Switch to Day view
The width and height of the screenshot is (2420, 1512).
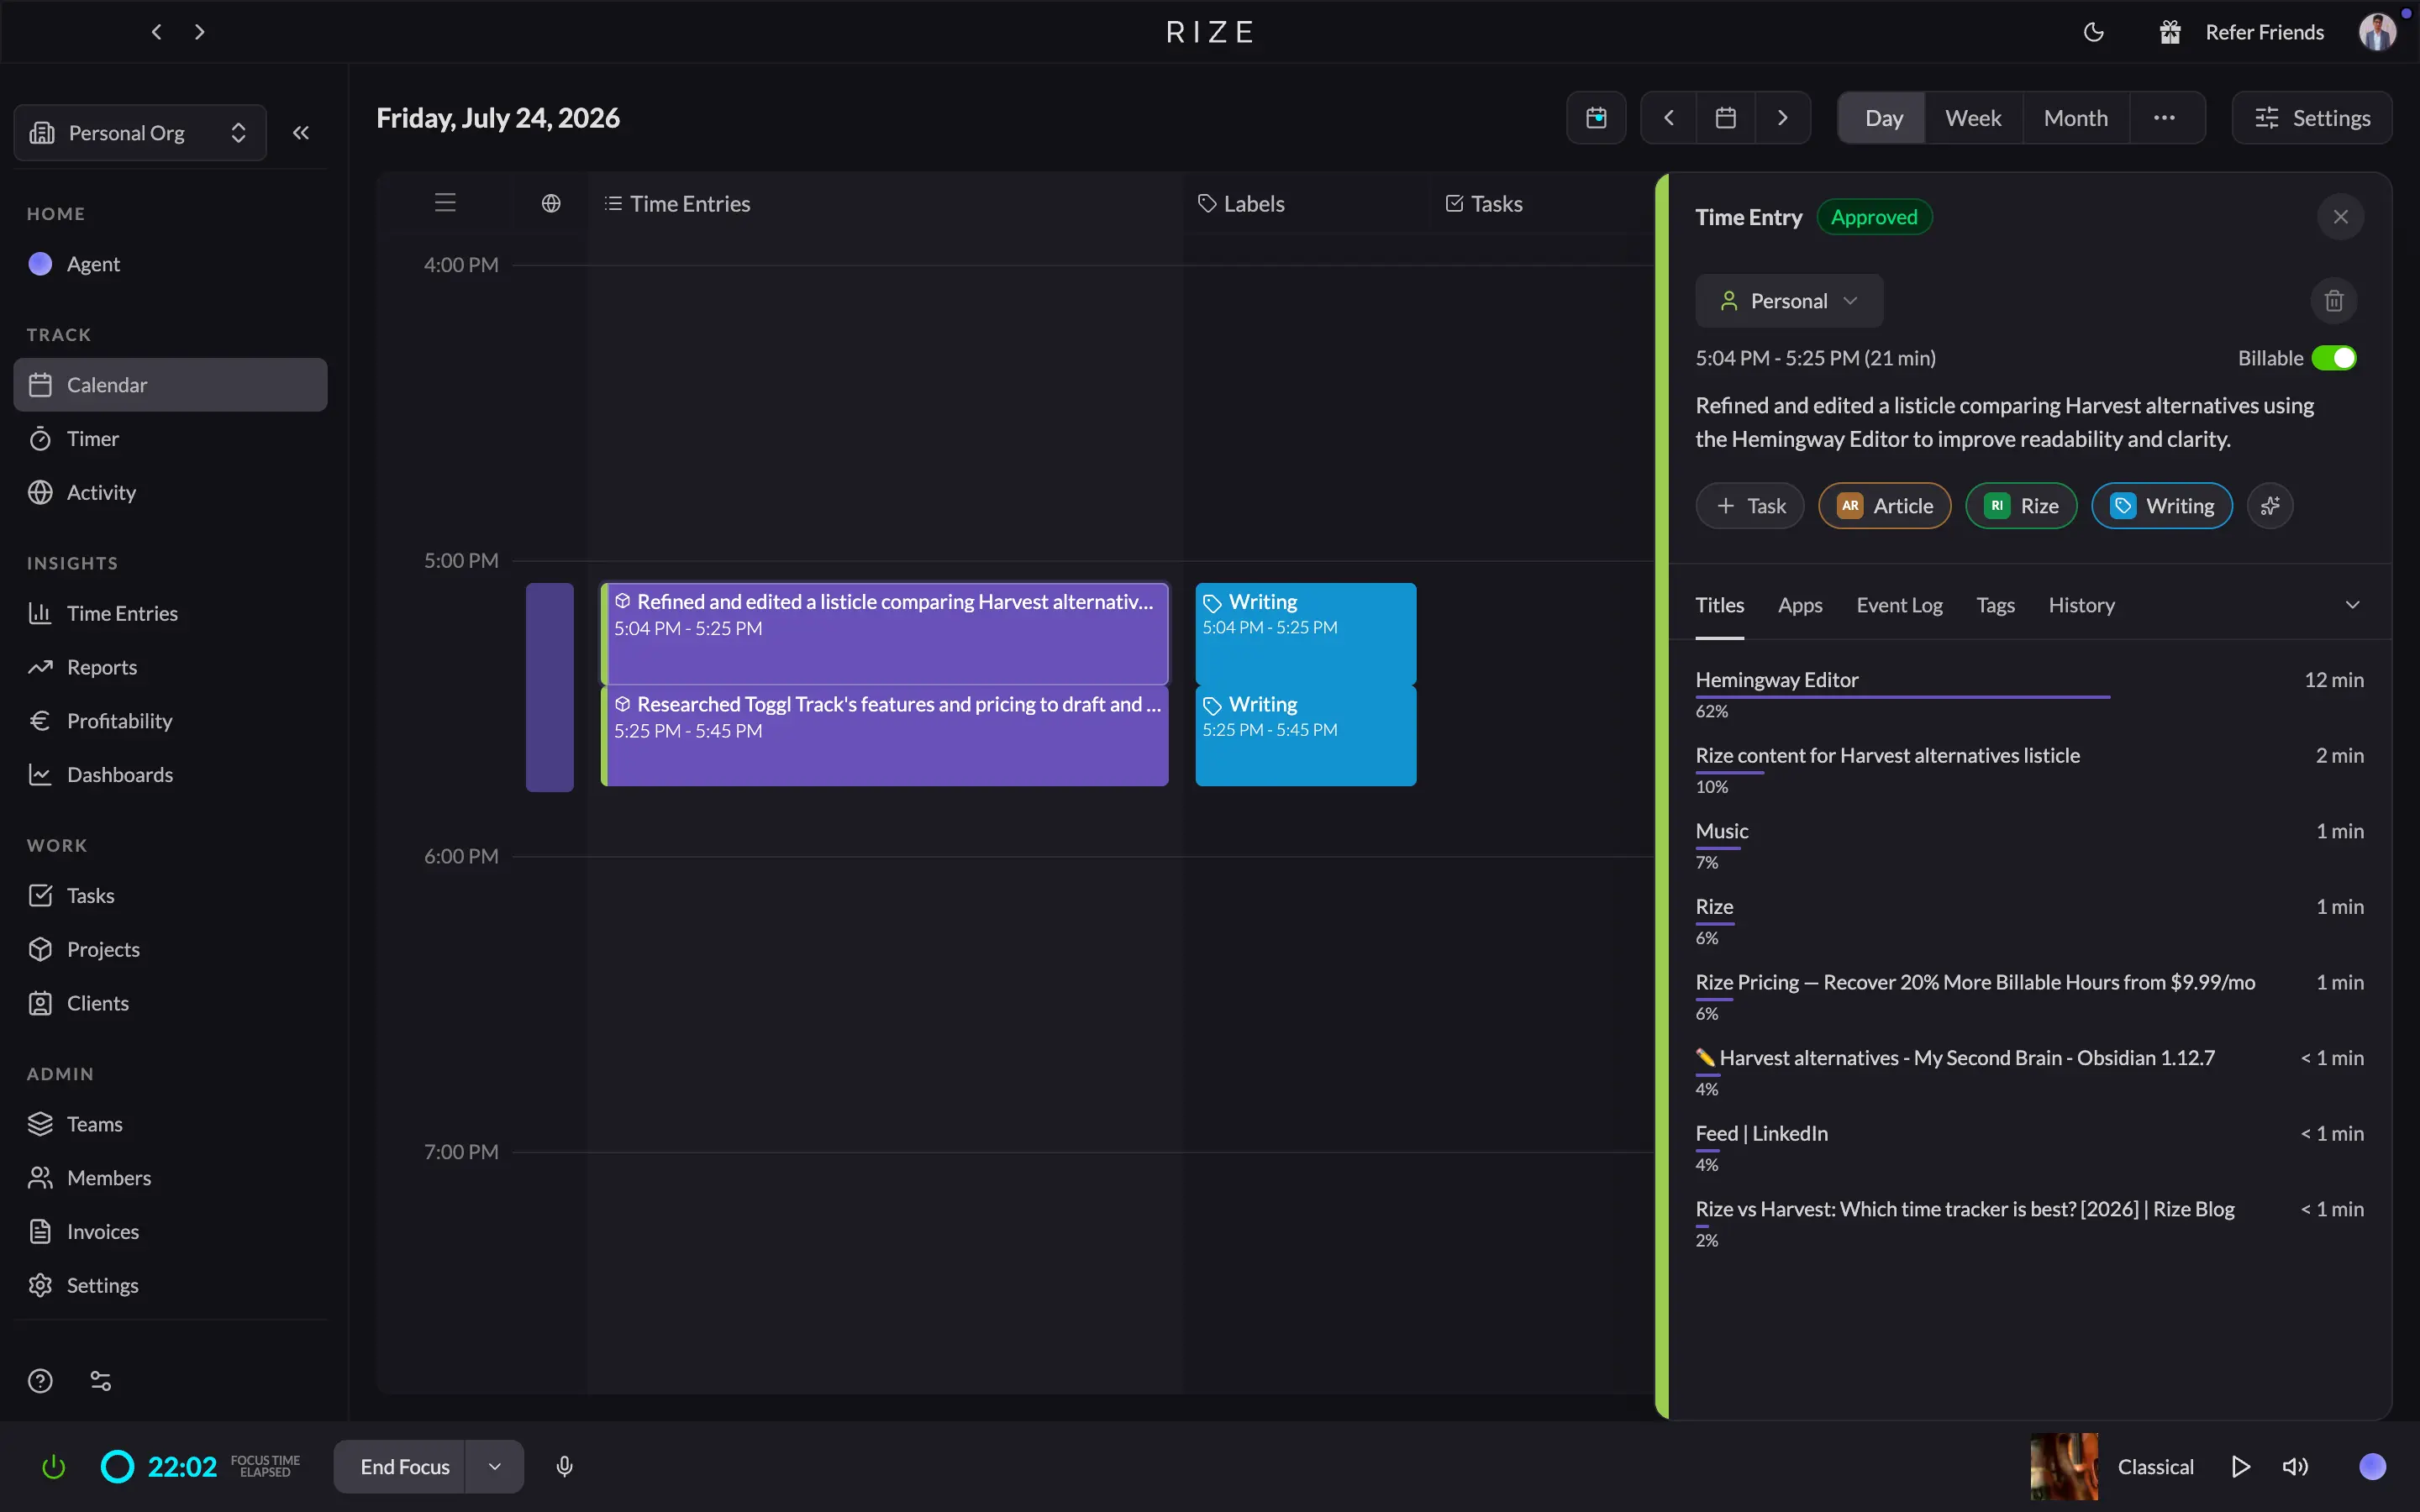point(1884,118)
